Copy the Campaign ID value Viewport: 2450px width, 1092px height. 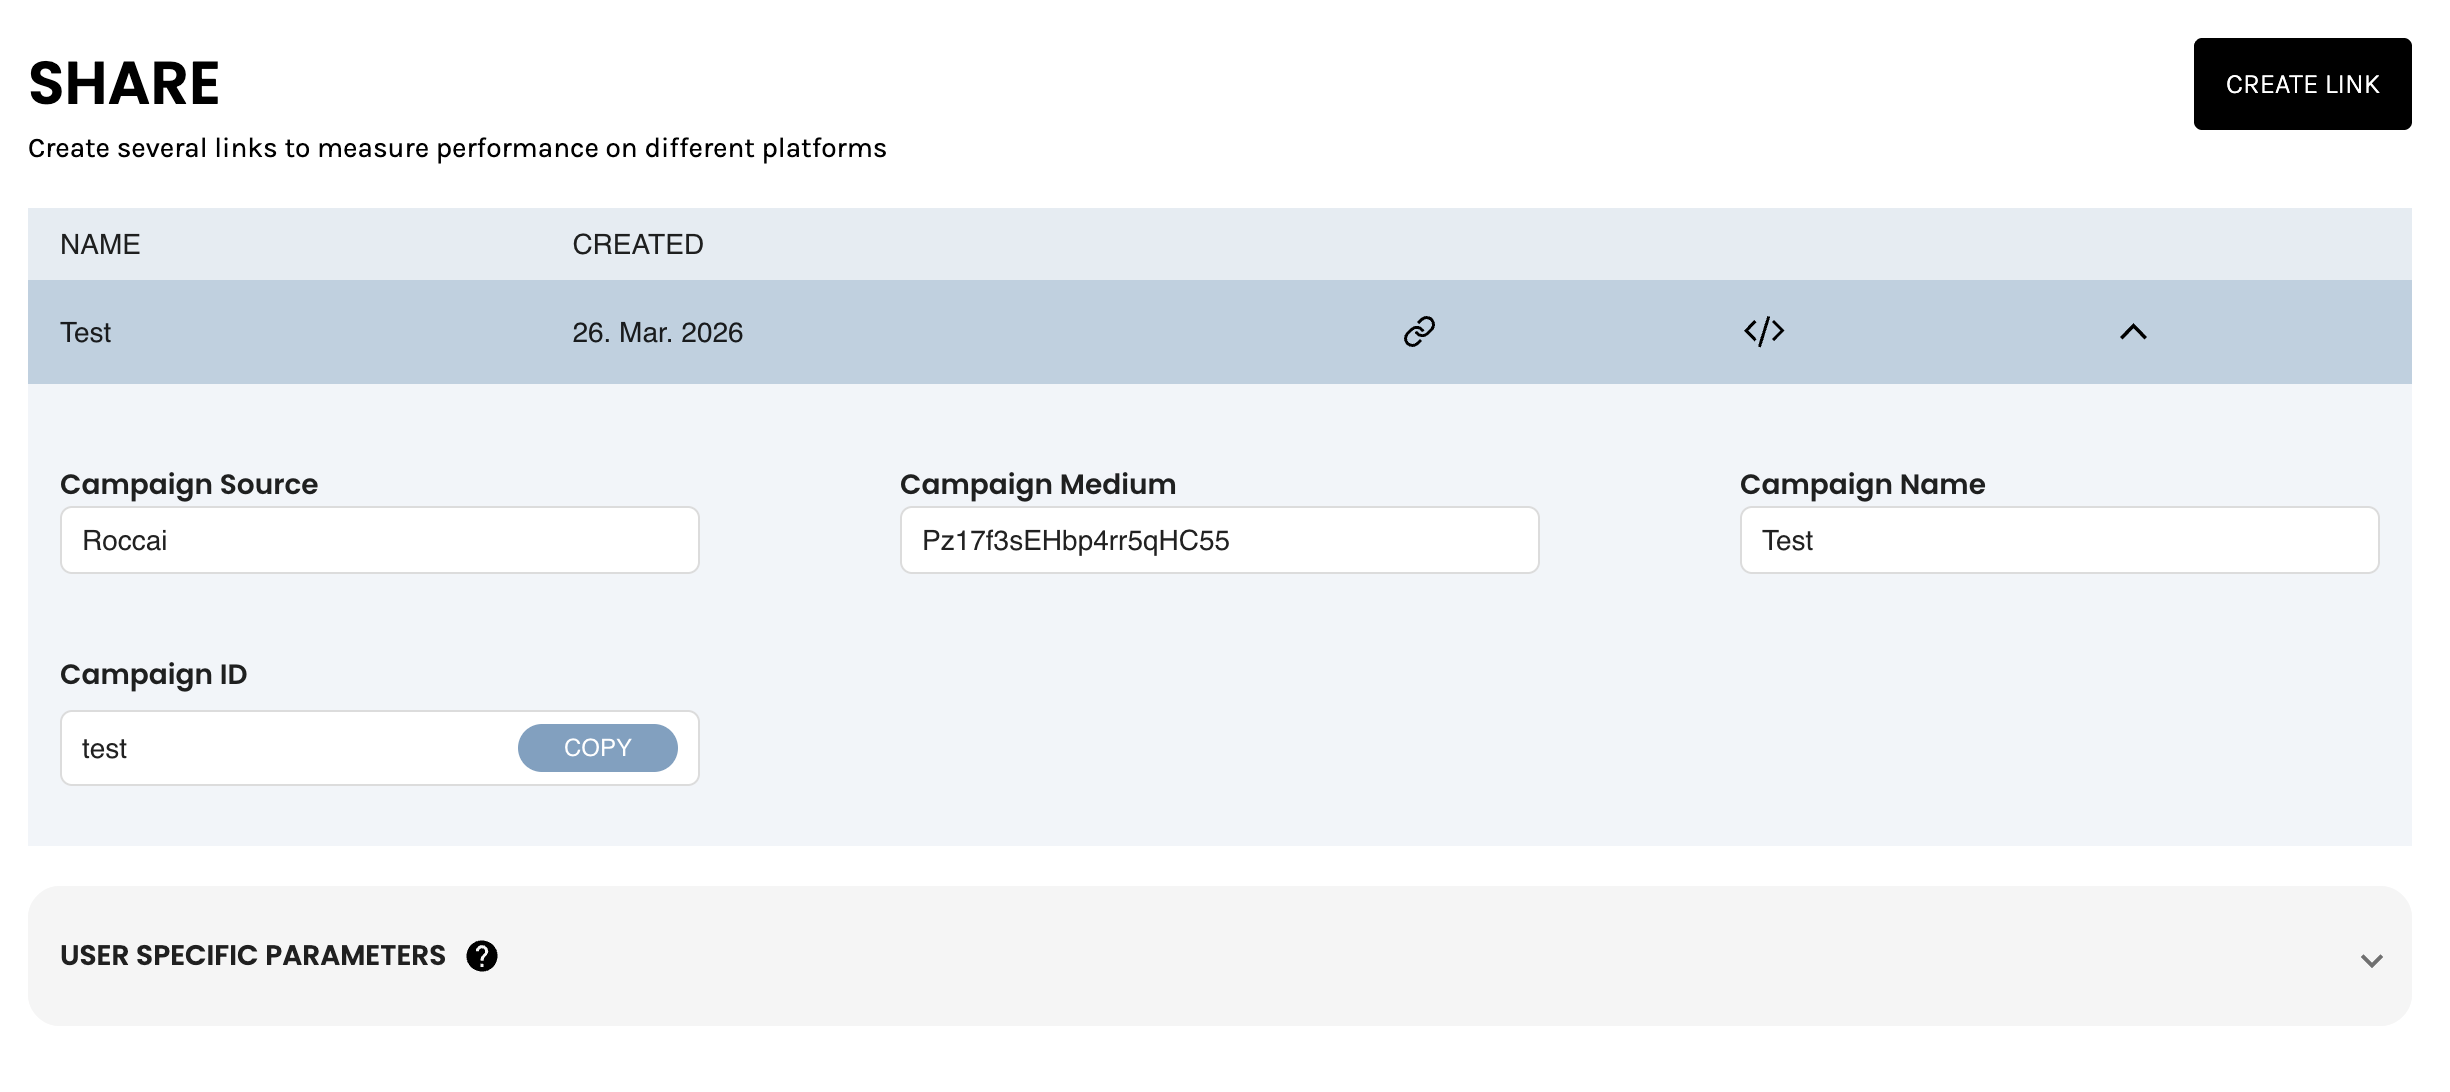[597, 748]
